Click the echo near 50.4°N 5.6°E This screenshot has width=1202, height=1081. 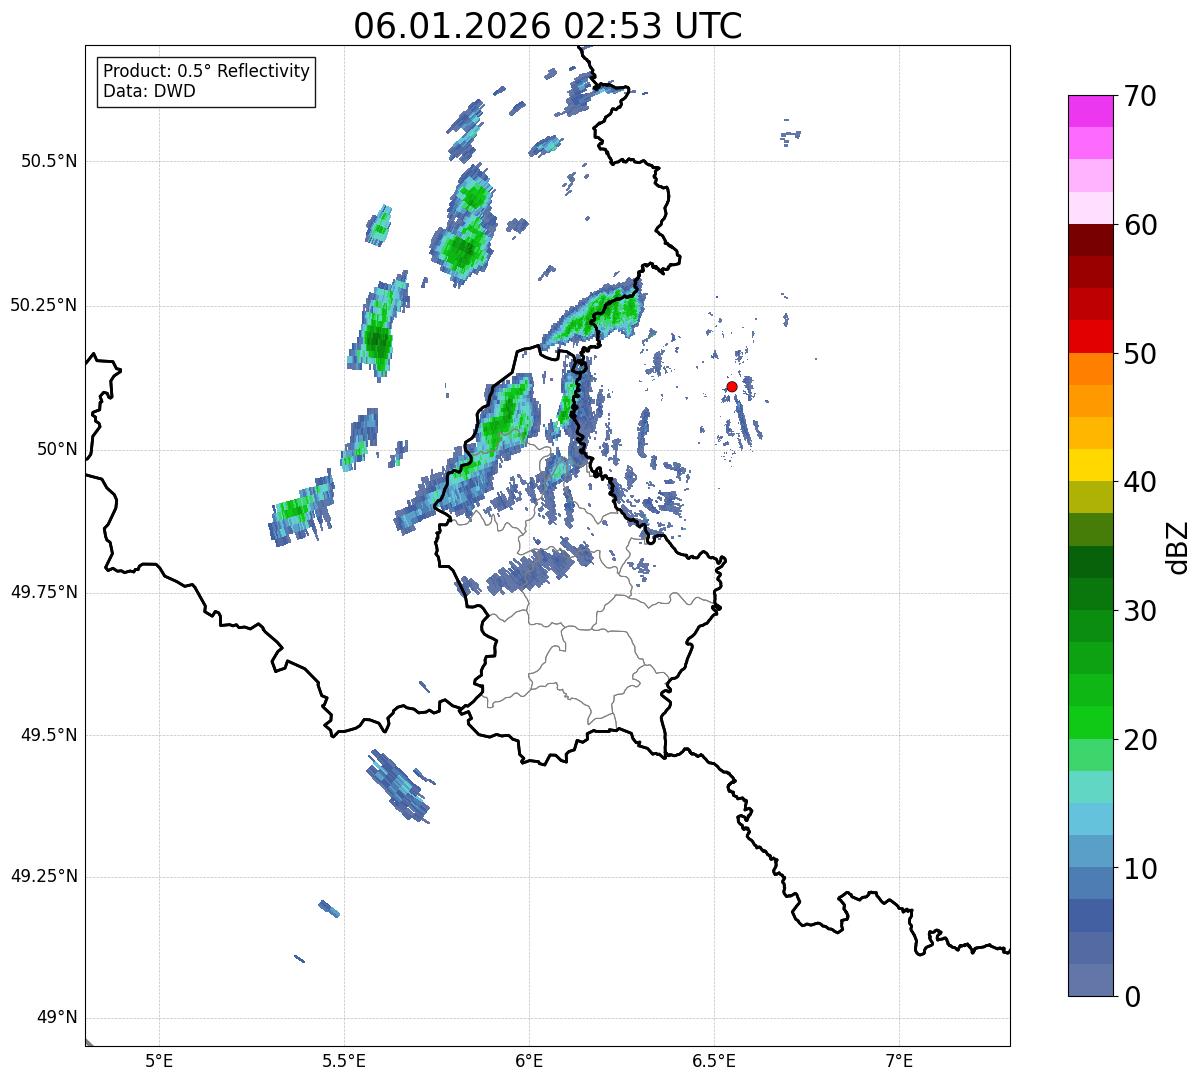pyautogui.click(x=380, y=226)
